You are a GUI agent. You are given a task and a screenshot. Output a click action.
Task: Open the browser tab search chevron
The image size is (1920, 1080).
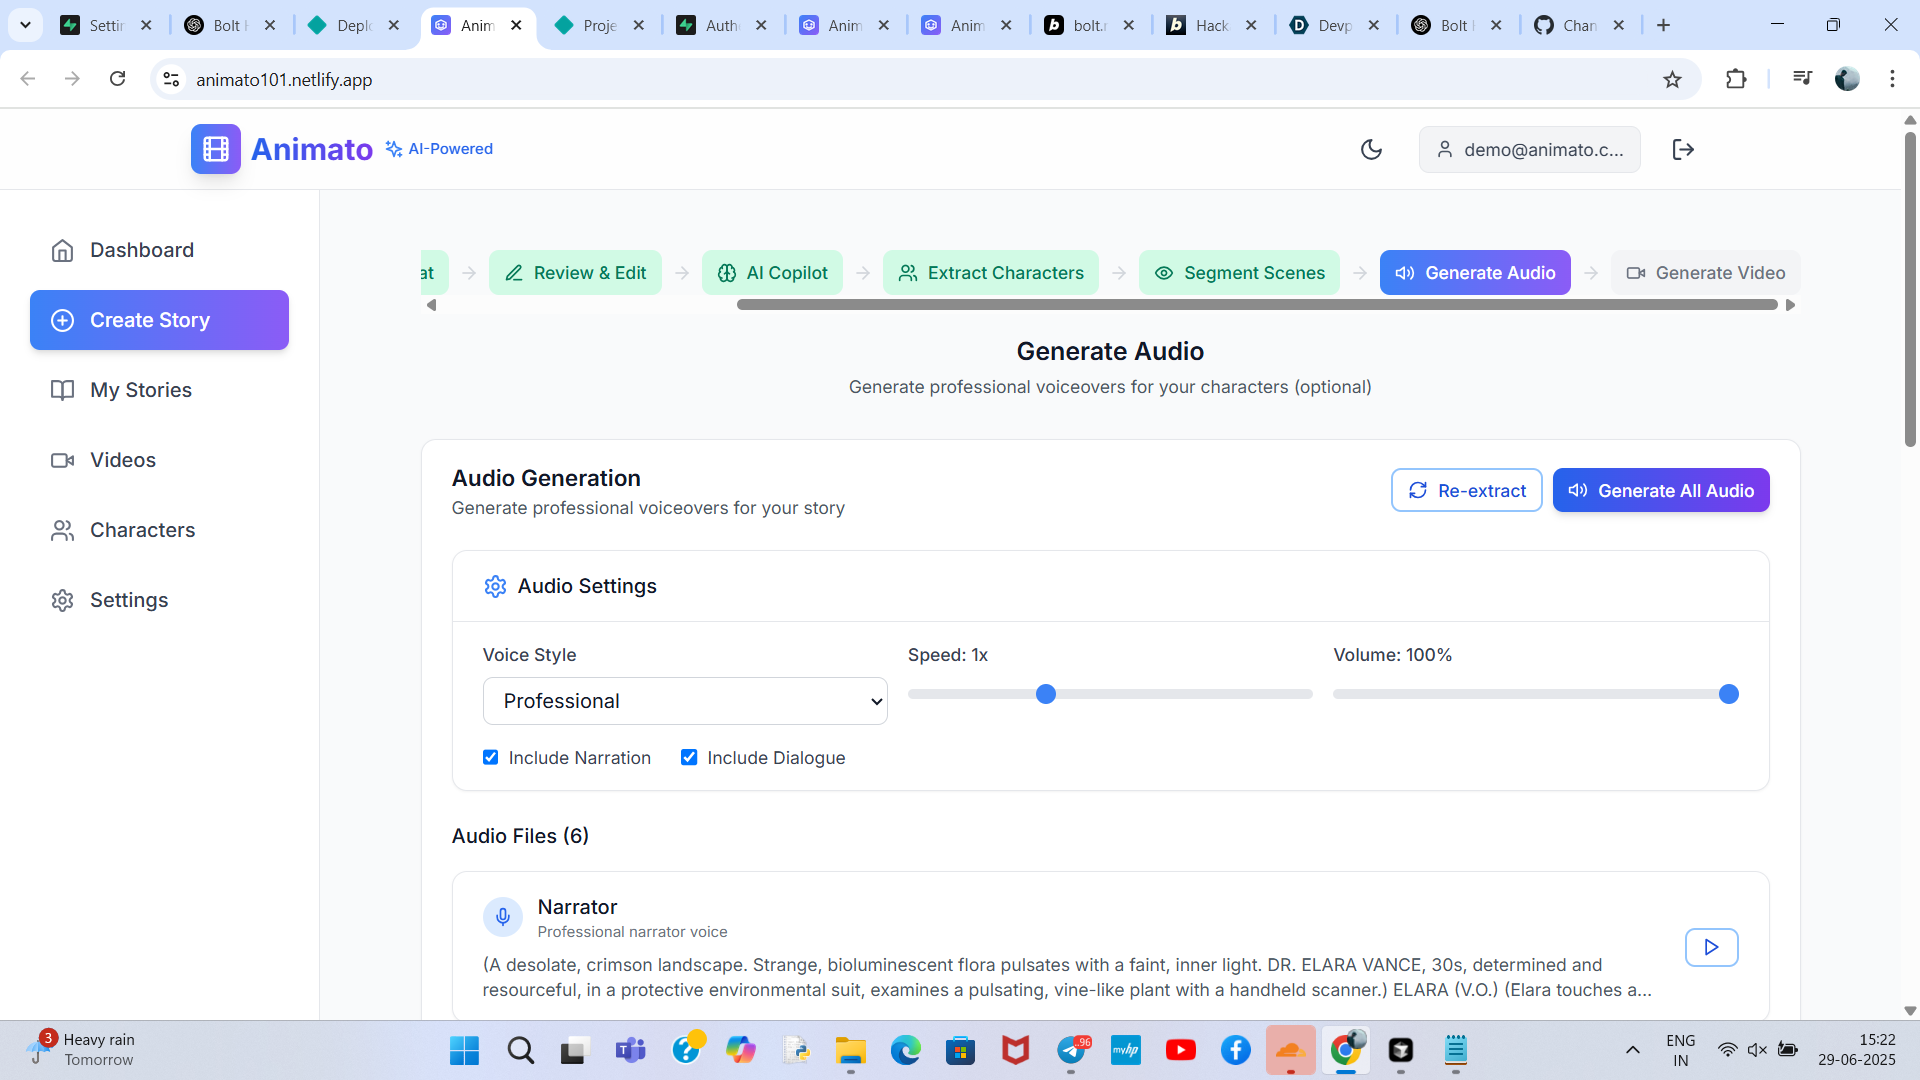(25, 25)
